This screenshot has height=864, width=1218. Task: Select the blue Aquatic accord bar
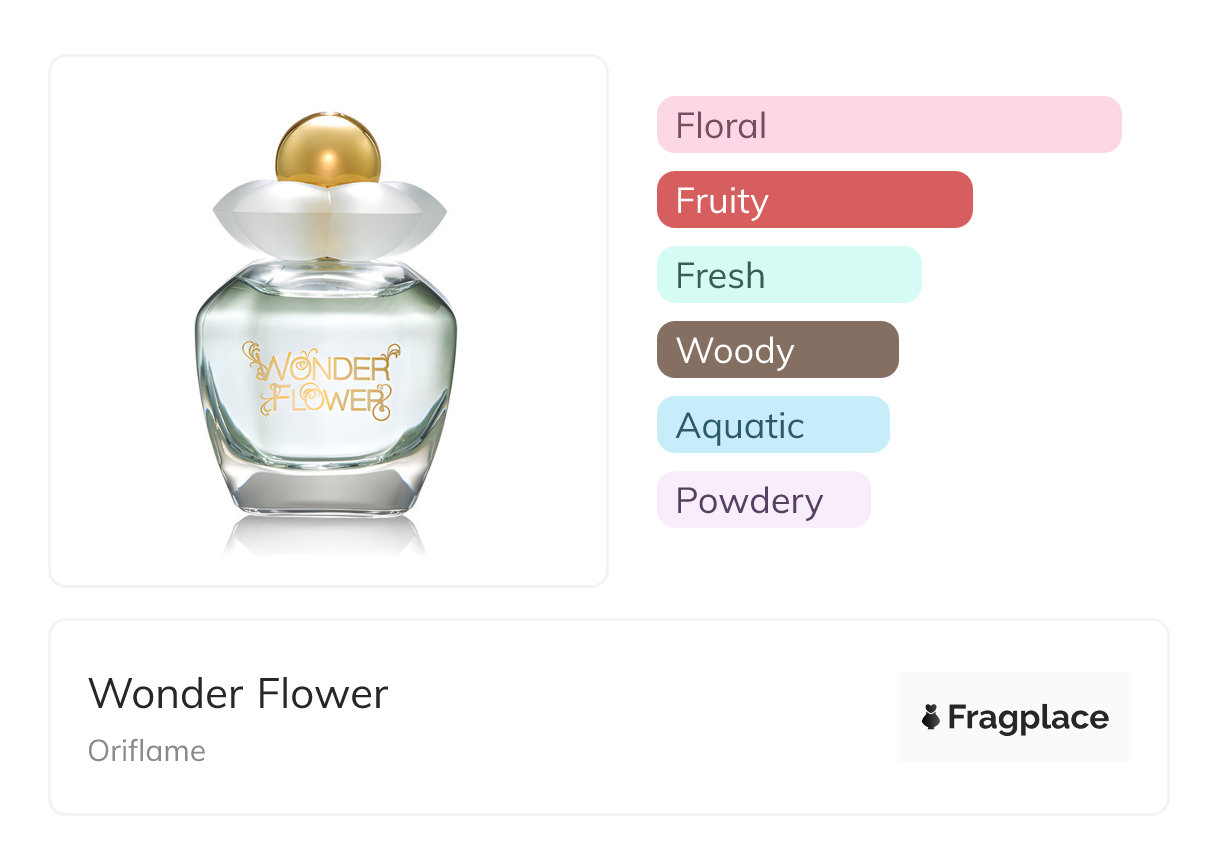tap(772, 425)
